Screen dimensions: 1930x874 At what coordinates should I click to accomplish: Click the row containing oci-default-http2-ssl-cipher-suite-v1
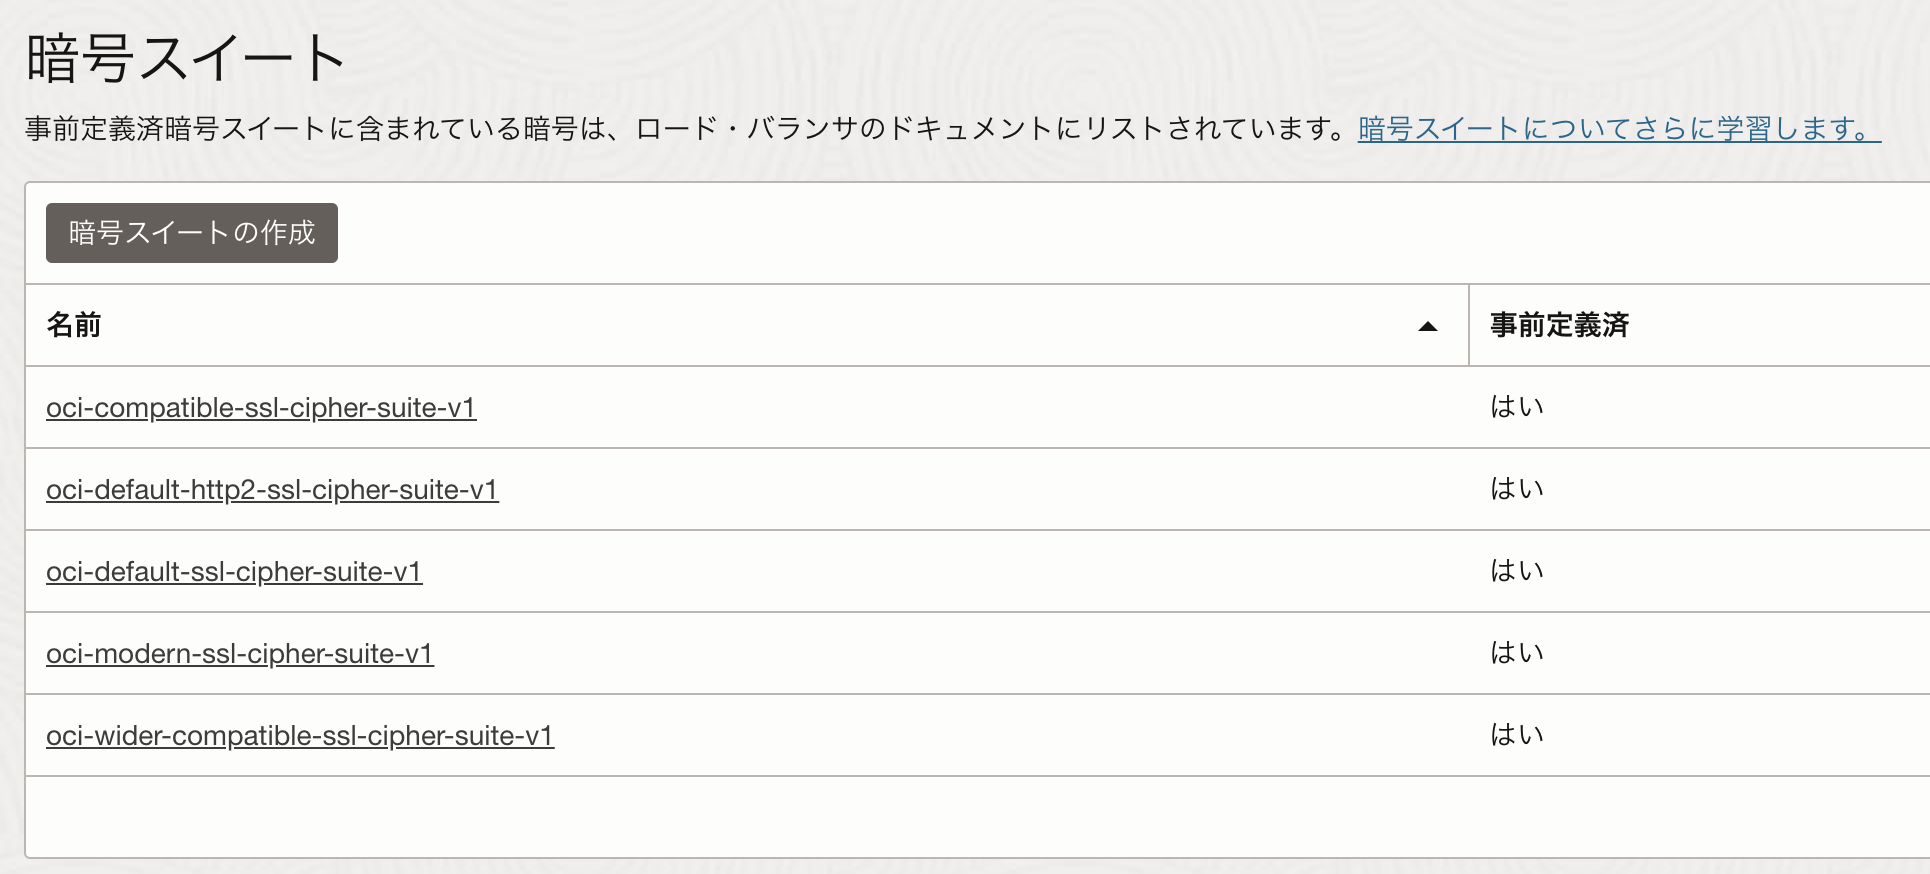pos(900,490)
